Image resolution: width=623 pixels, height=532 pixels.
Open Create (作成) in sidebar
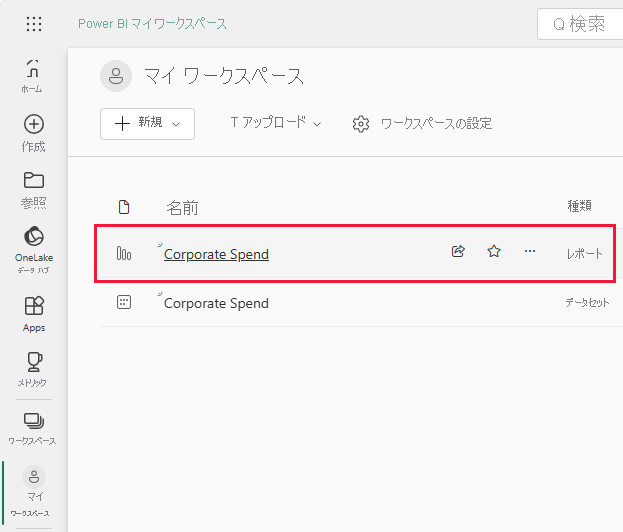point(34,133)
